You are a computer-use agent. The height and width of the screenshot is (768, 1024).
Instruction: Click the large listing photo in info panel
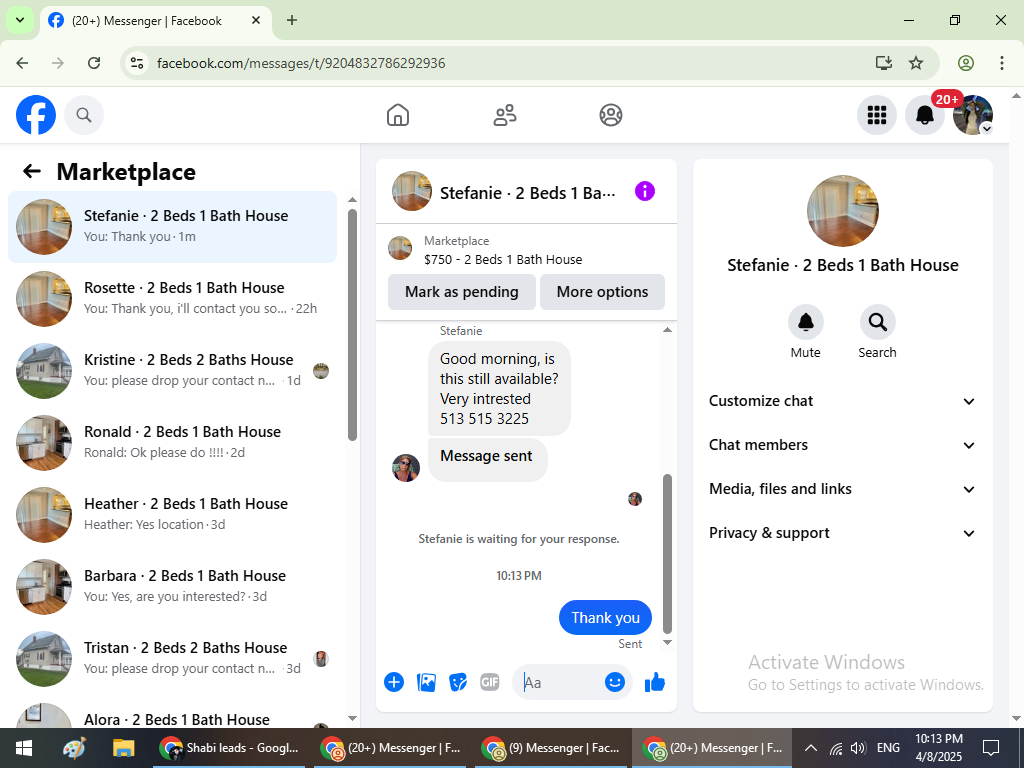click(x=842, y=211)
